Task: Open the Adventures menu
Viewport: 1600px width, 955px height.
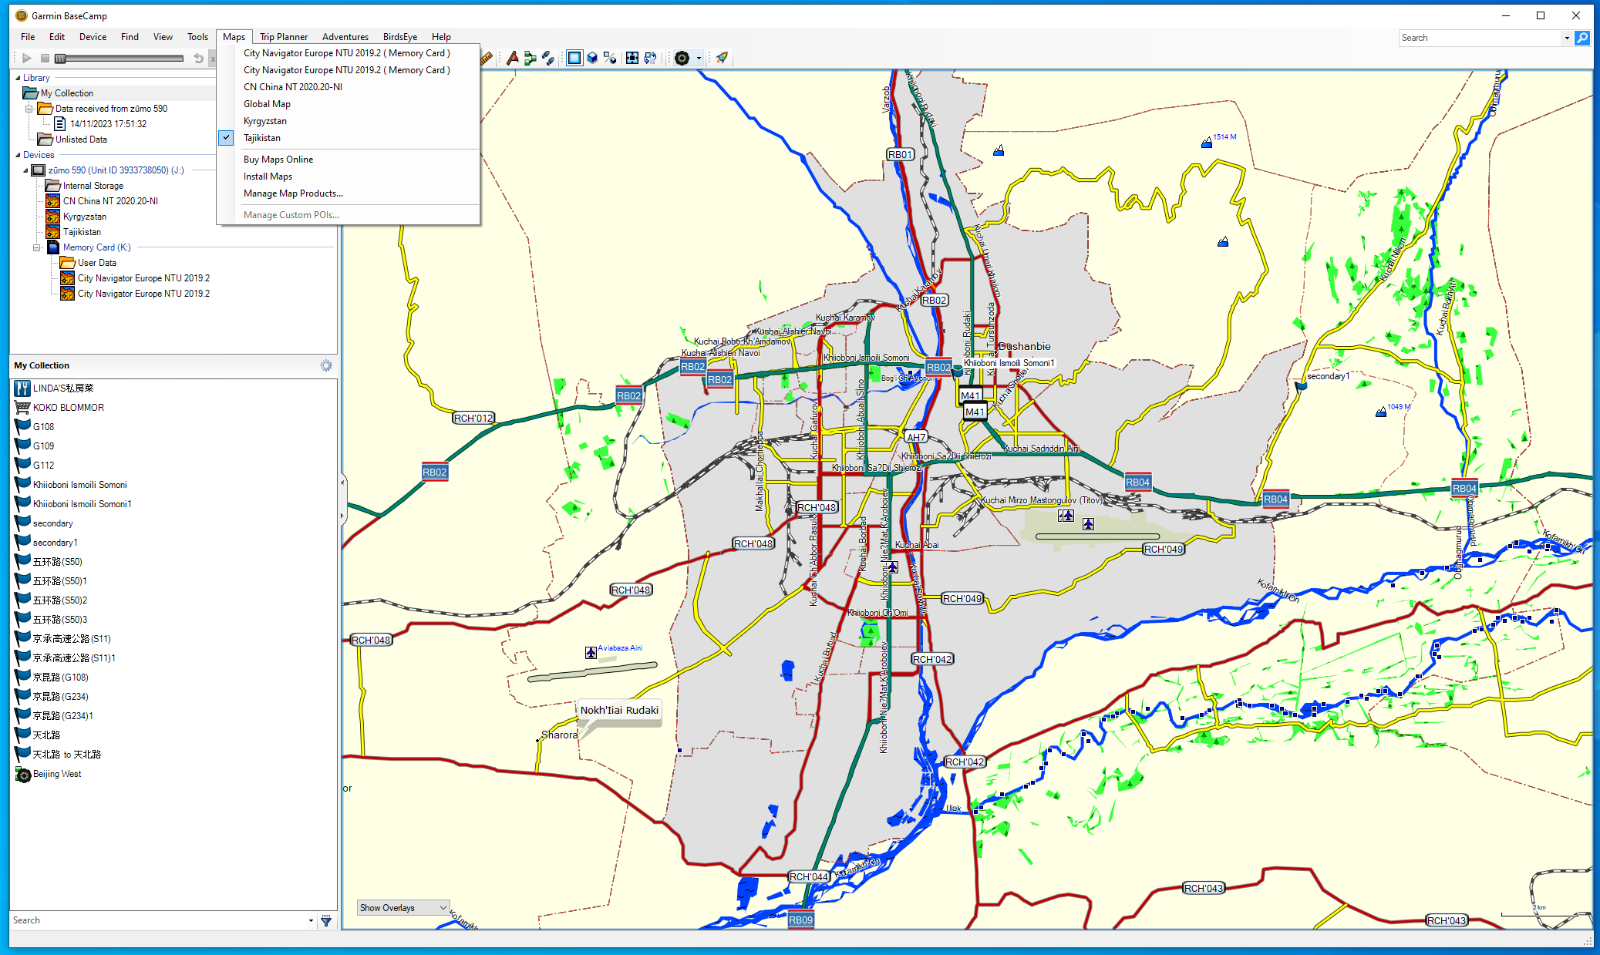Action: [x=345, y=37]
